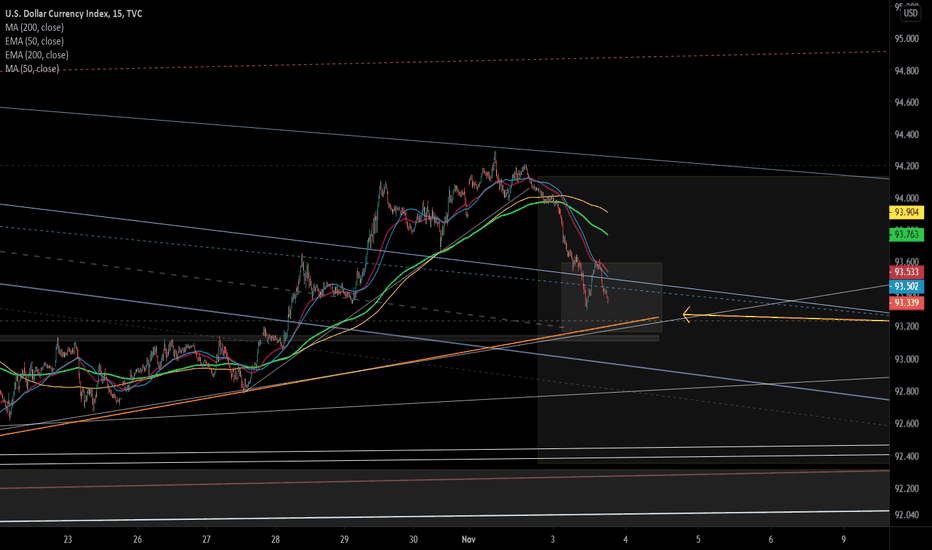Click the blue 93.502 price tag
This screenshot has width=932, height=550.
906,286
